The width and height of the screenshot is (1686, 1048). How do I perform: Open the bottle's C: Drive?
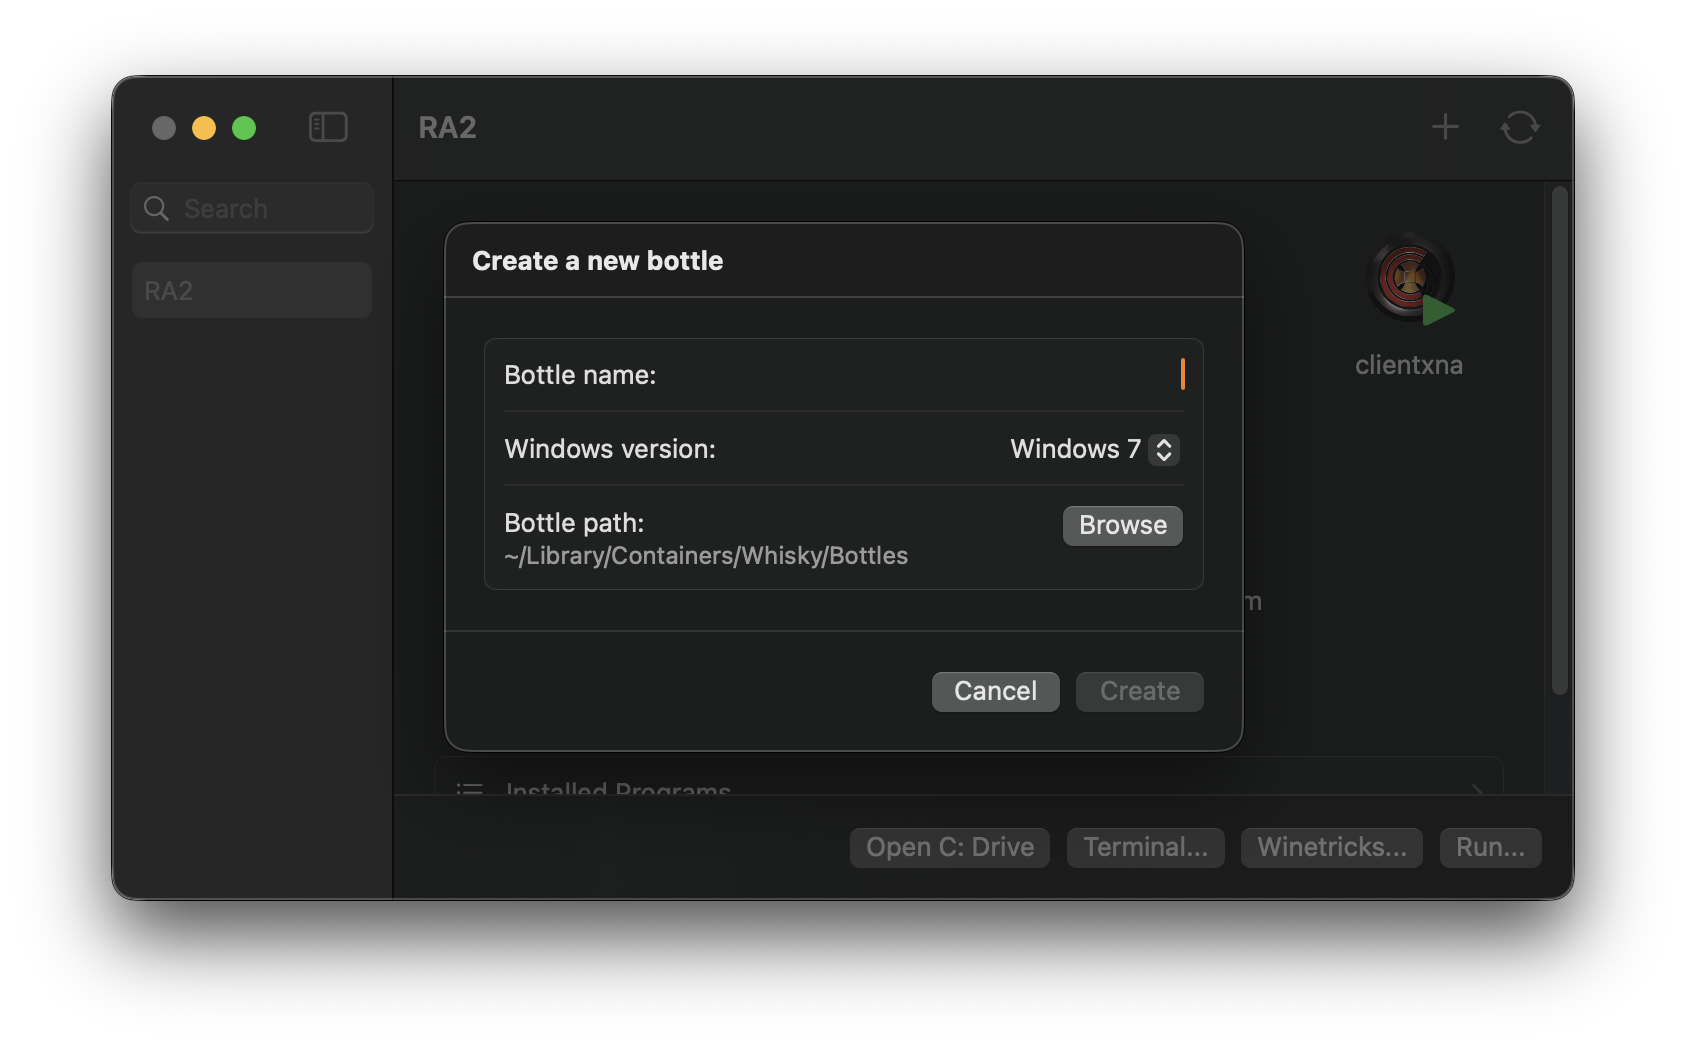tap(948, 847)
